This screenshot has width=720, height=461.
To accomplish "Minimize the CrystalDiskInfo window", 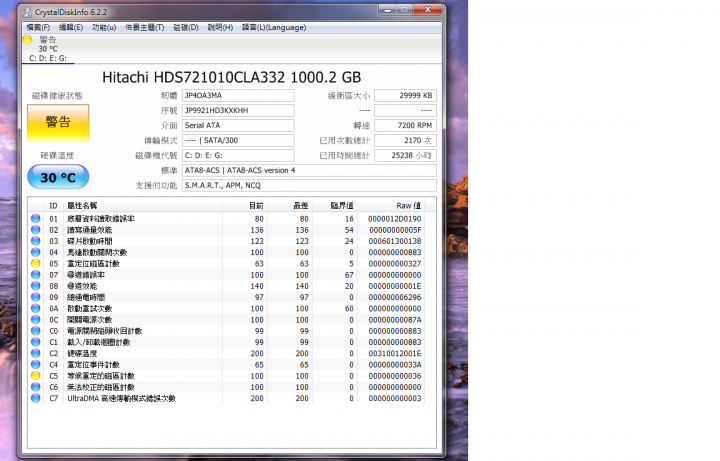I will pyautogui.click(x=387, y=10).
